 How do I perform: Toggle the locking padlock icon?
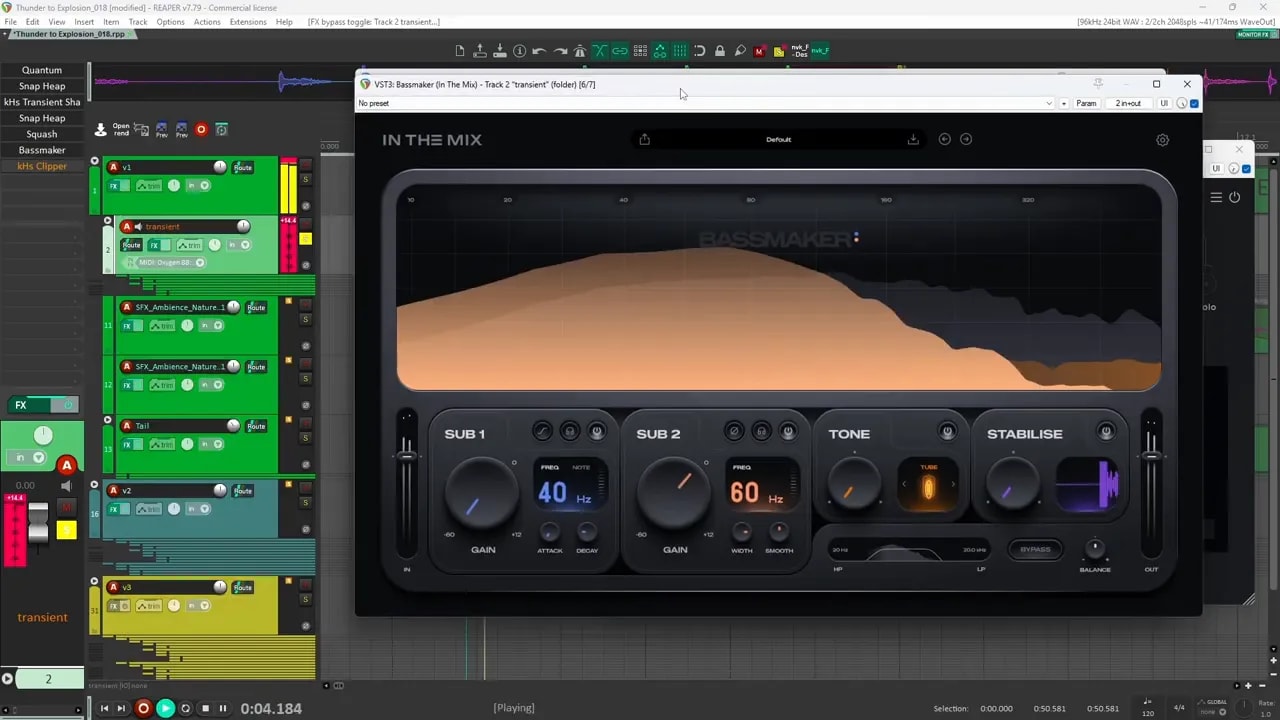click(x=719, y=51)
